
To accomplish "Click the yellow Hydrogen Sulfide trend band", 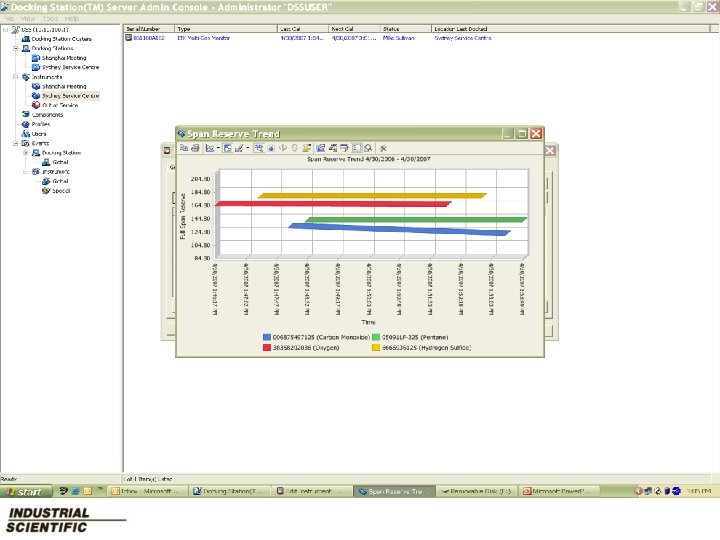I will point(372,196).
